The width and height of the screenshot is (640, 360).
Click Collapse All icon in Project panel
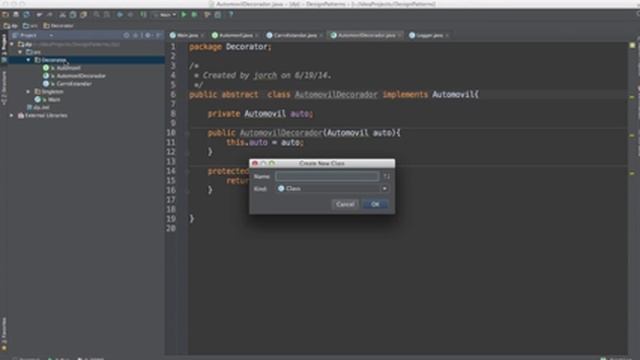136,36
